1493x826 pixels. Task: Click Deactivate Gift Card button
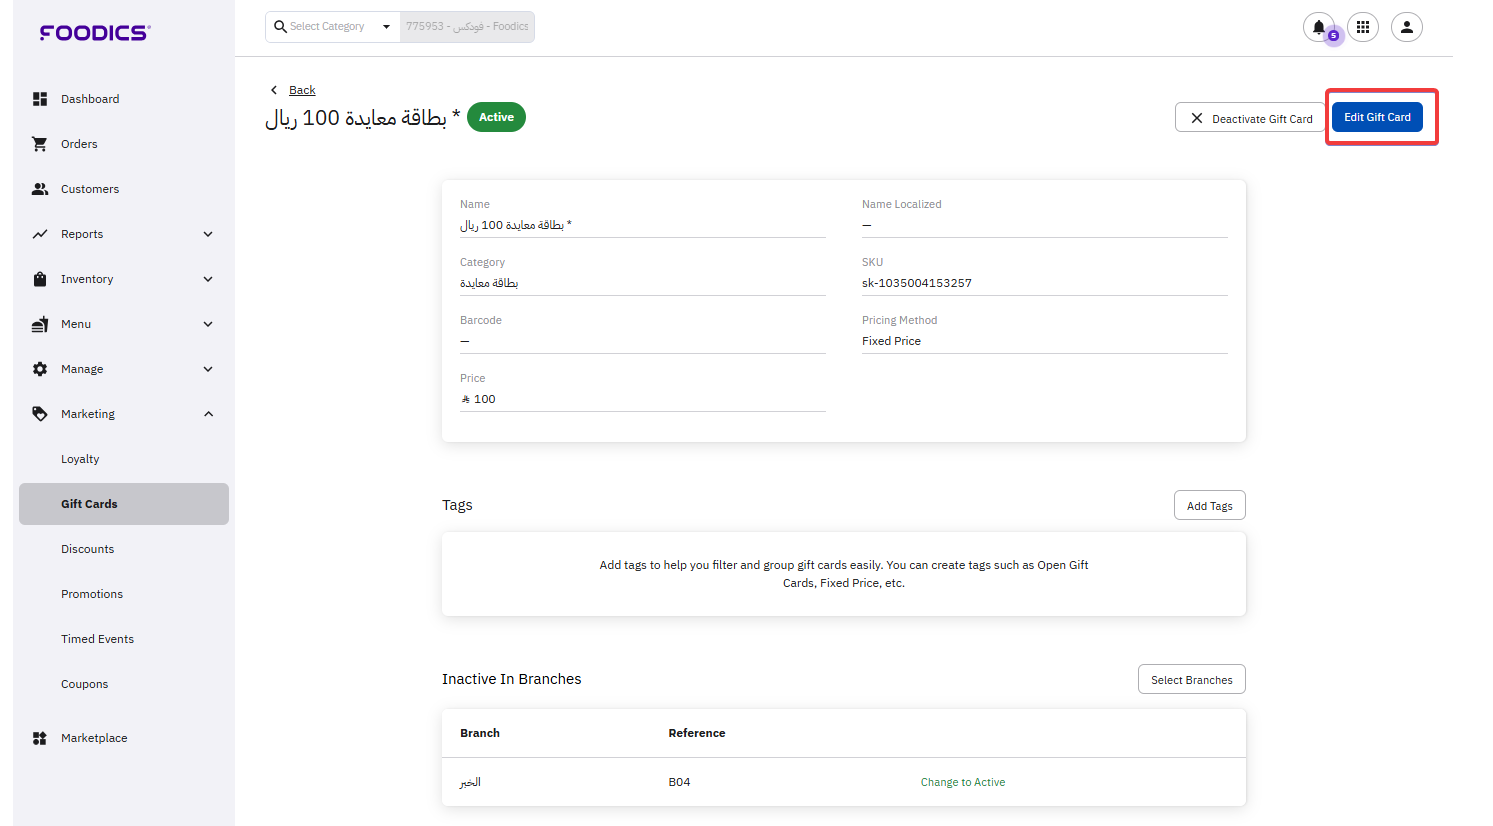coord(1250,118)
